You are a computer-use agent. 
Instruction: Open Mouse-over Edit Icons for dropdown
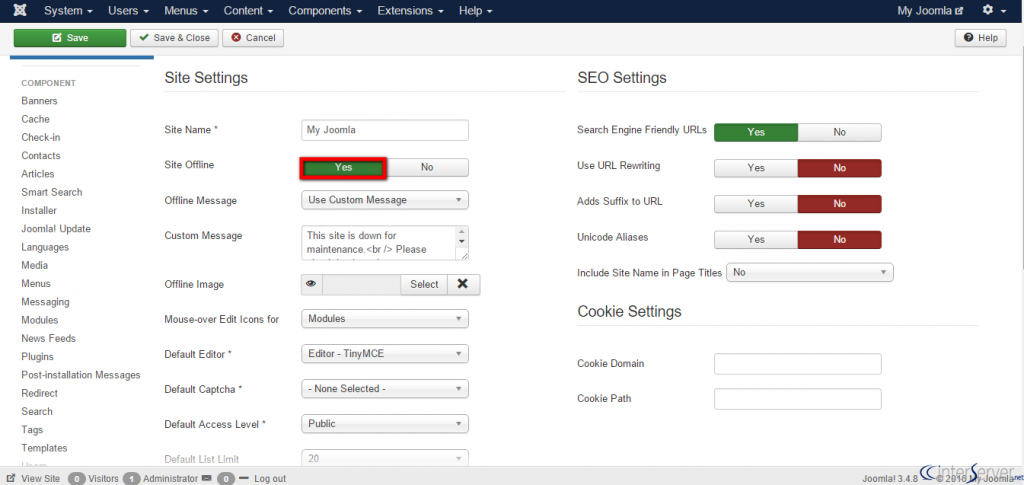pos(385,319)
